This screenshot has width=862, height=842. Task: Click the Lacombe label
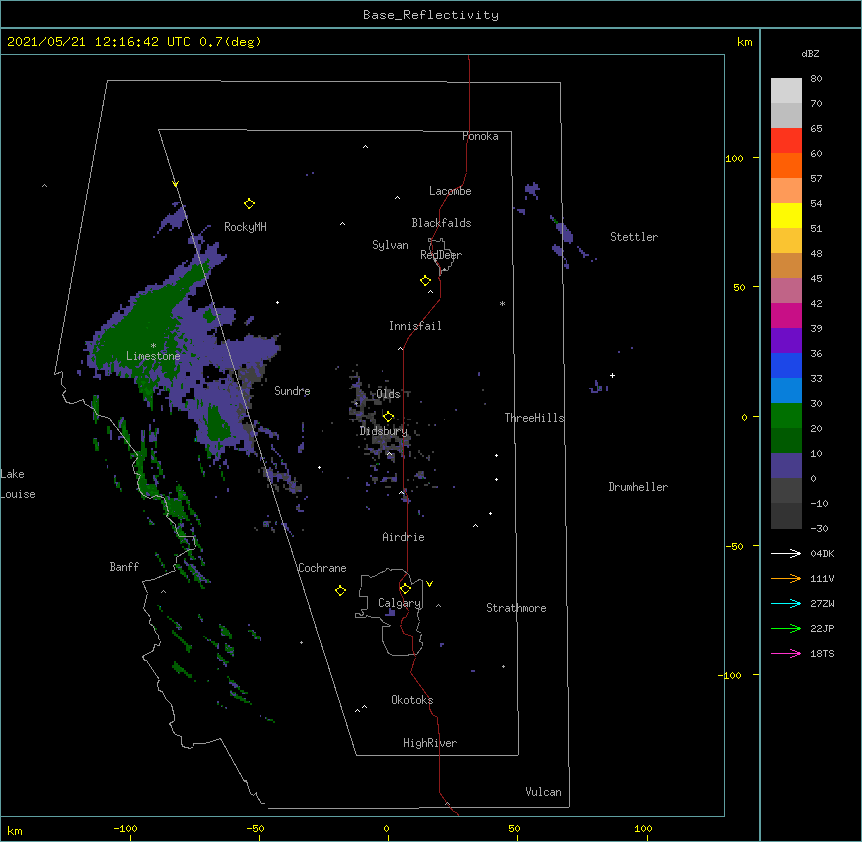coord(450,191)
